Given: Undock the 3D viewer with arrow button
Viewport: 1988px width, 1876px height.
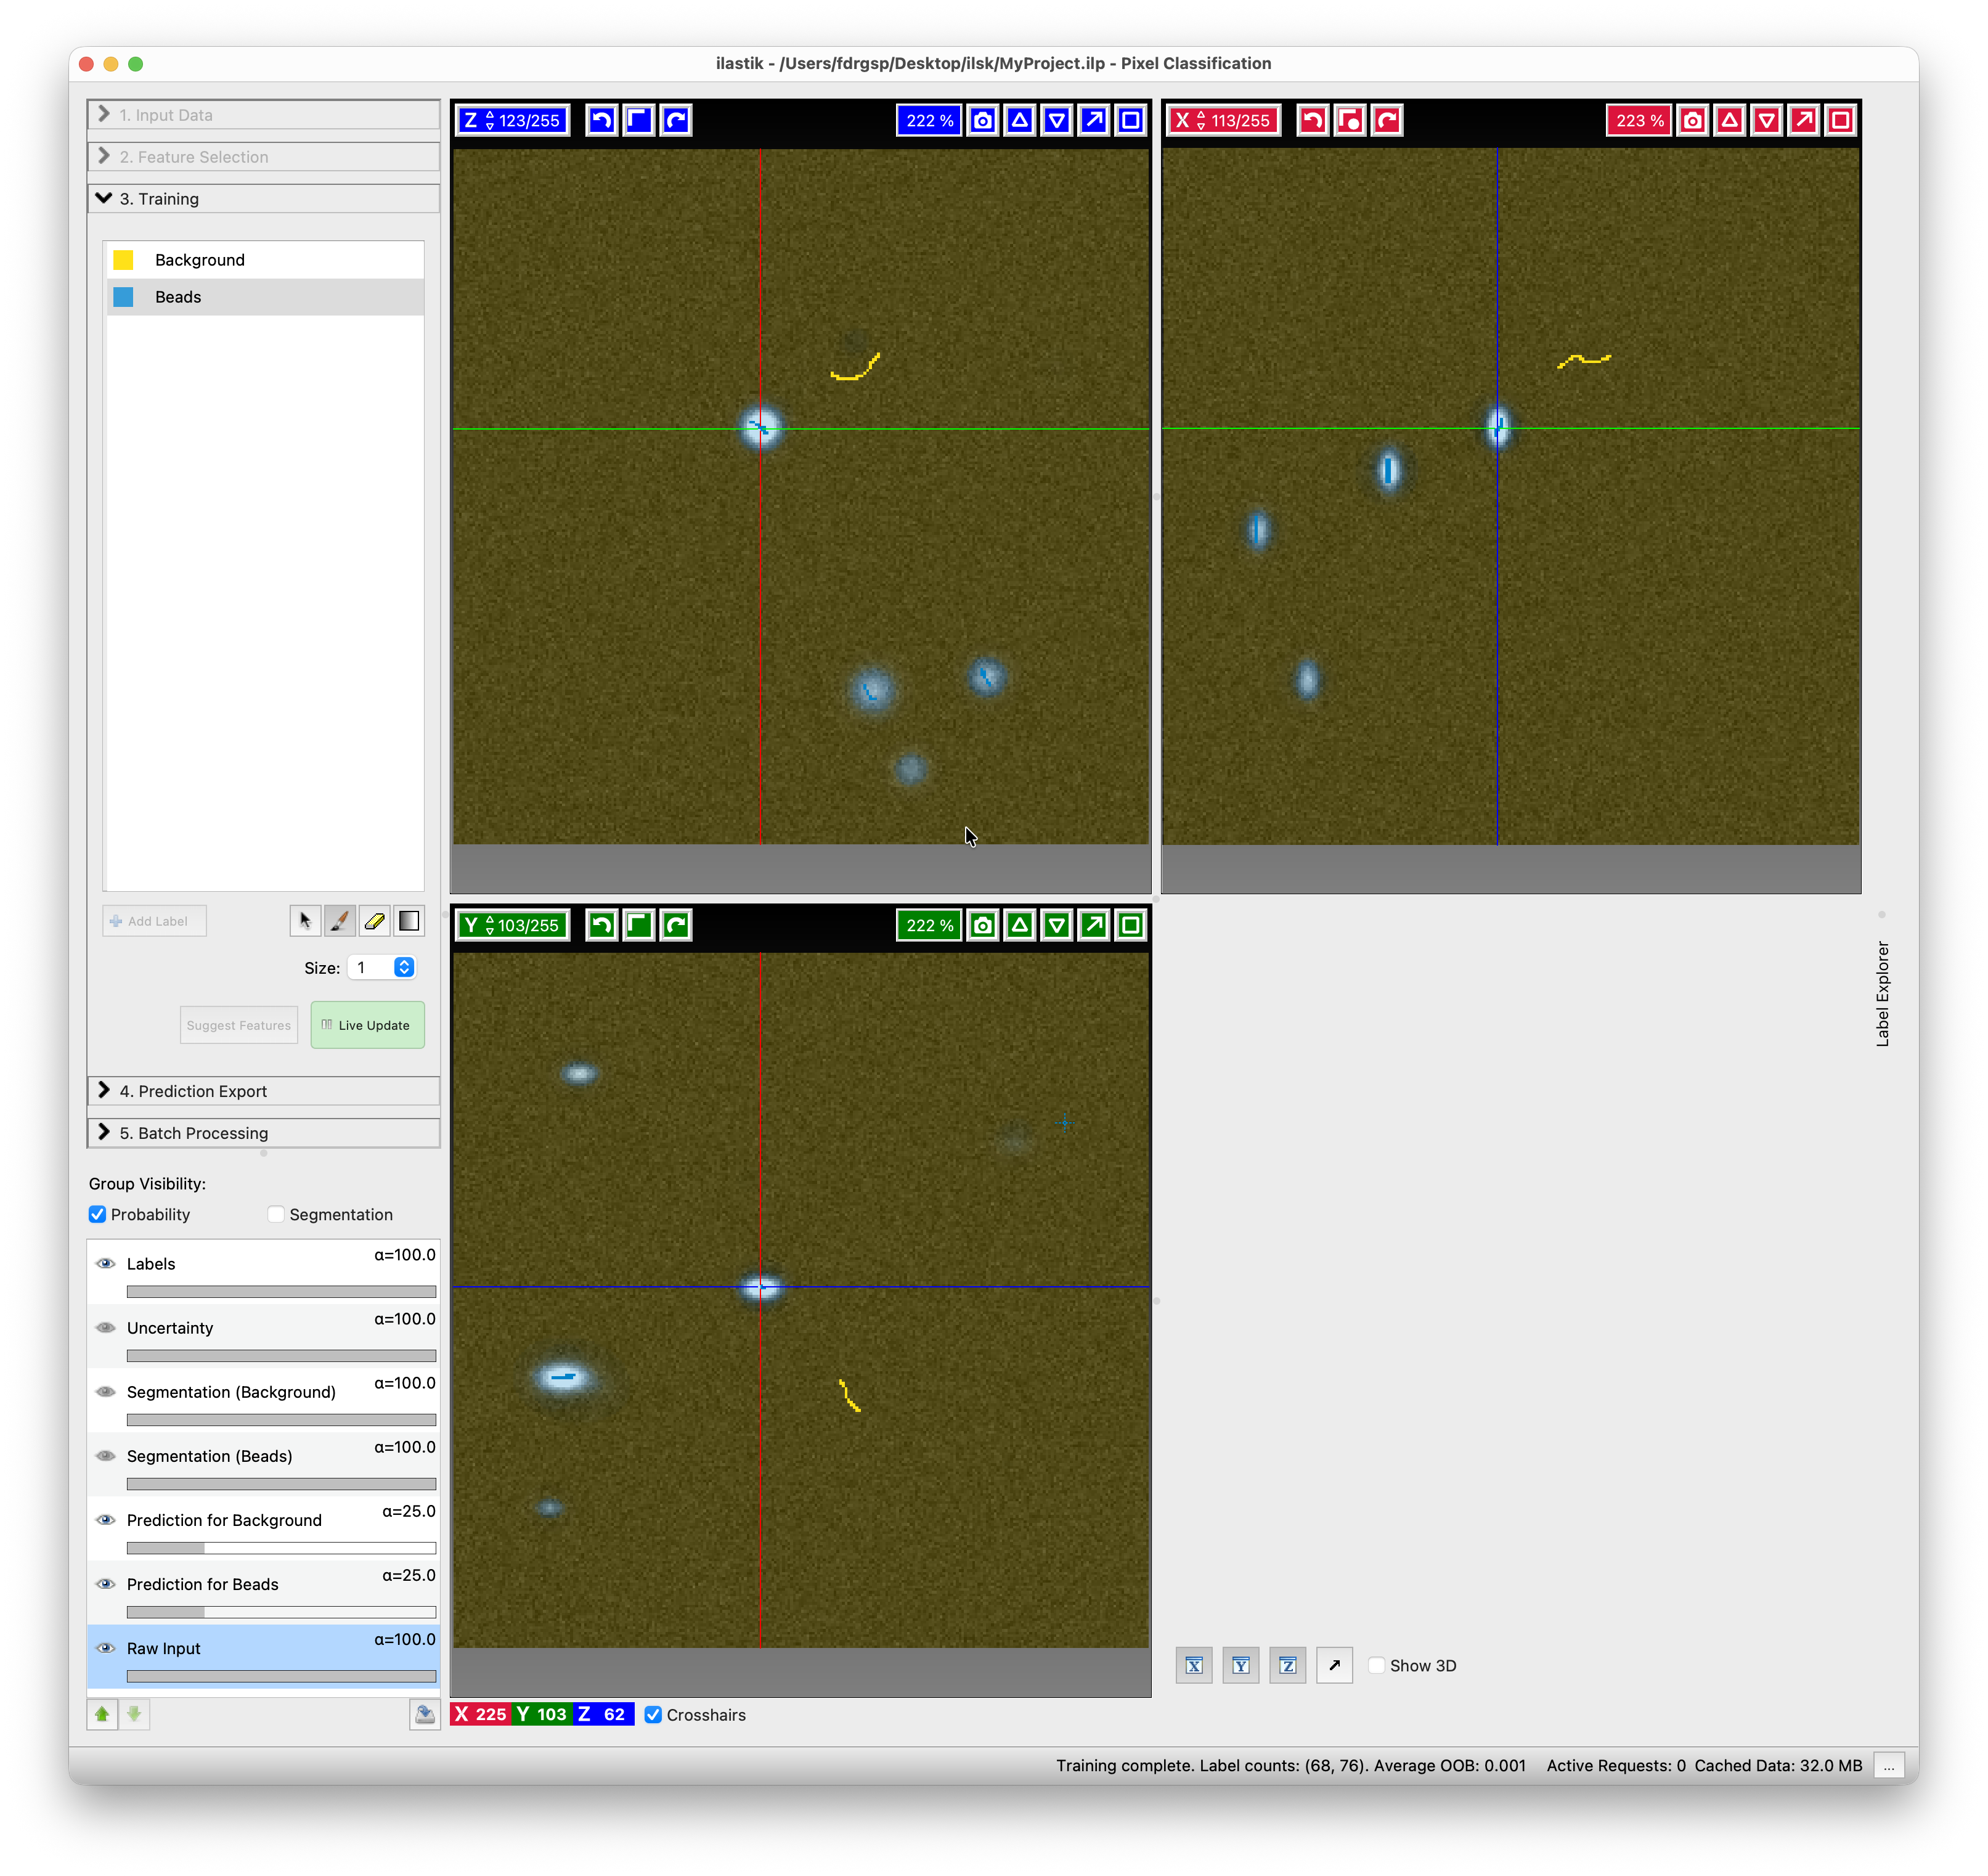Looking at the screenshot, I should click(1335, 1665).
